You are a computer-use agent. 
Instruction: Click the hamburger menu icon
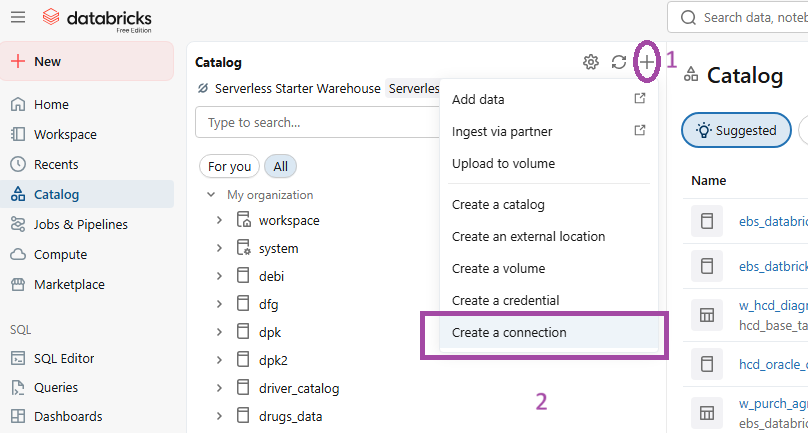[17, 17]
